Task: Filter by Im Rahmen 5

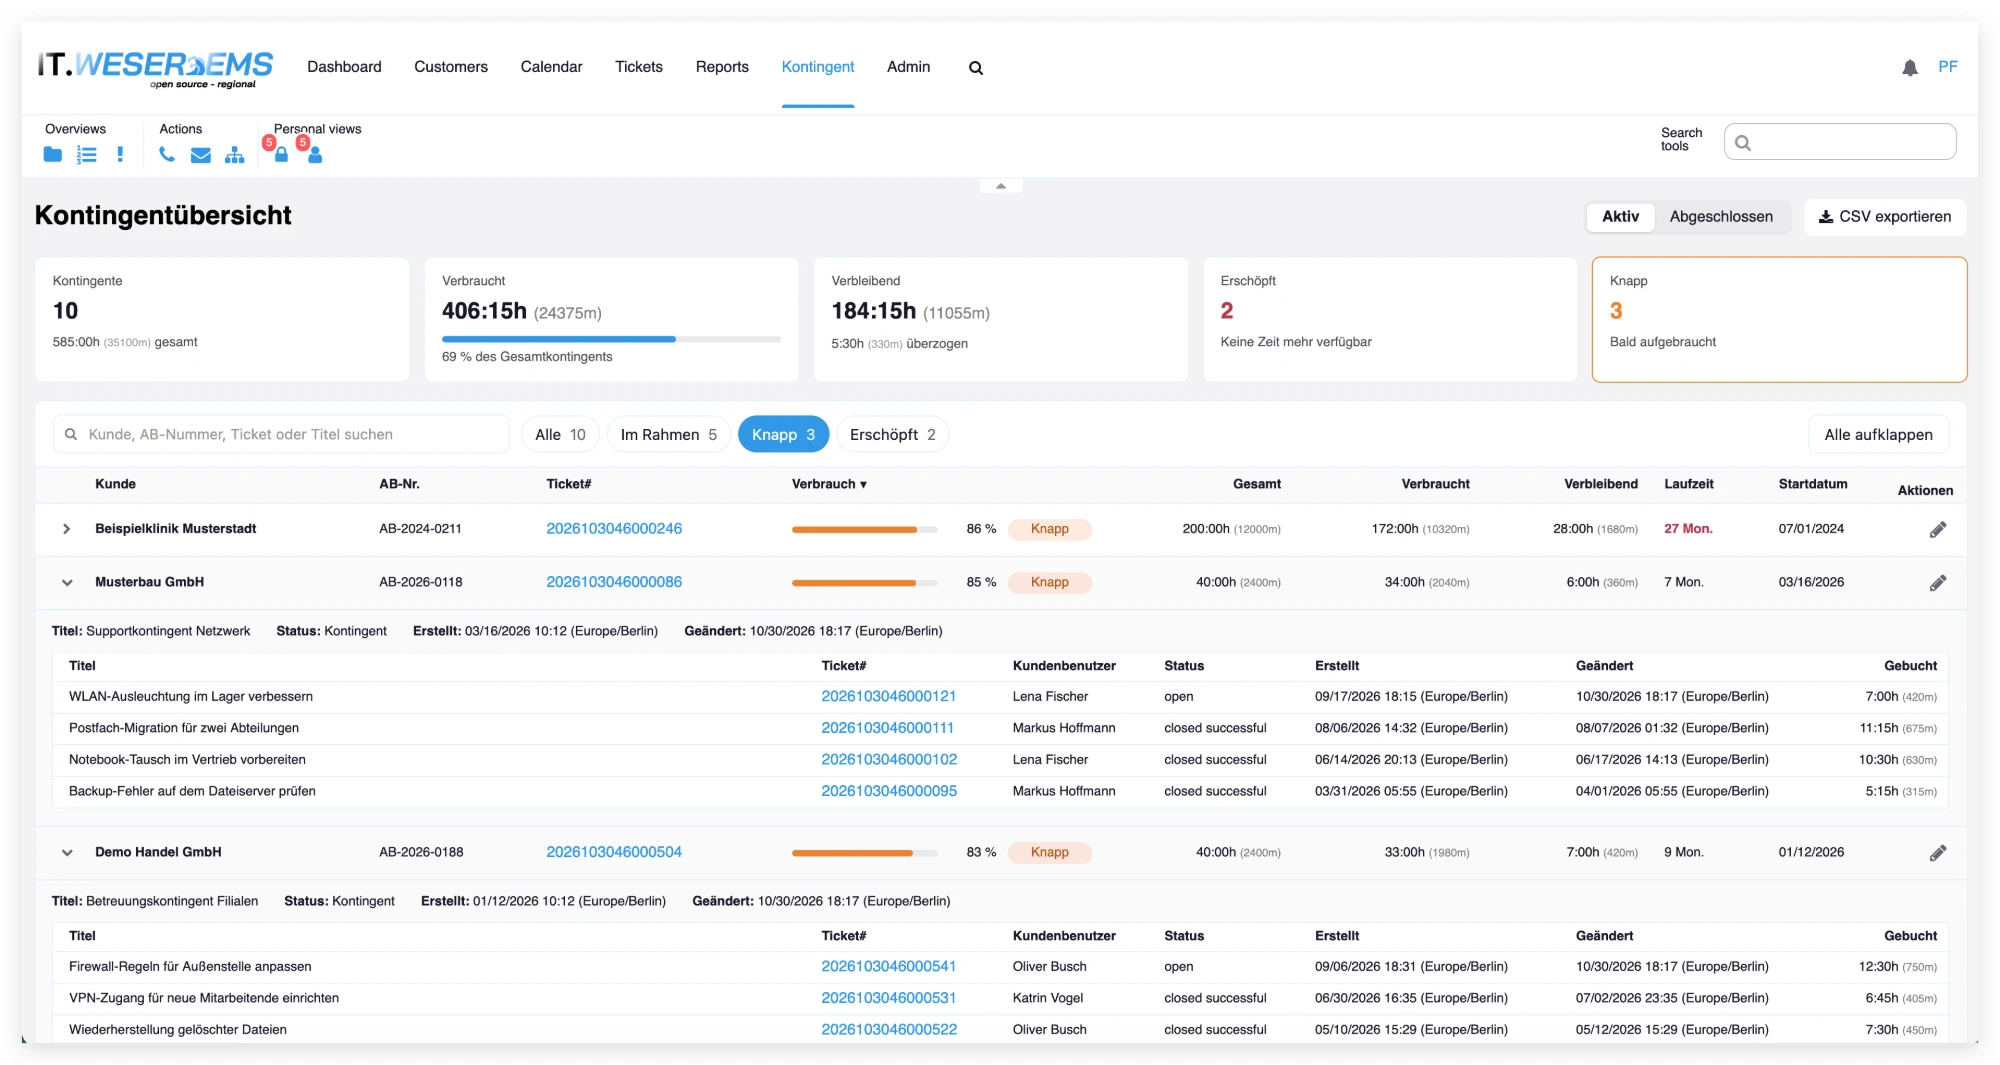Action: click(x=668, y=434)
